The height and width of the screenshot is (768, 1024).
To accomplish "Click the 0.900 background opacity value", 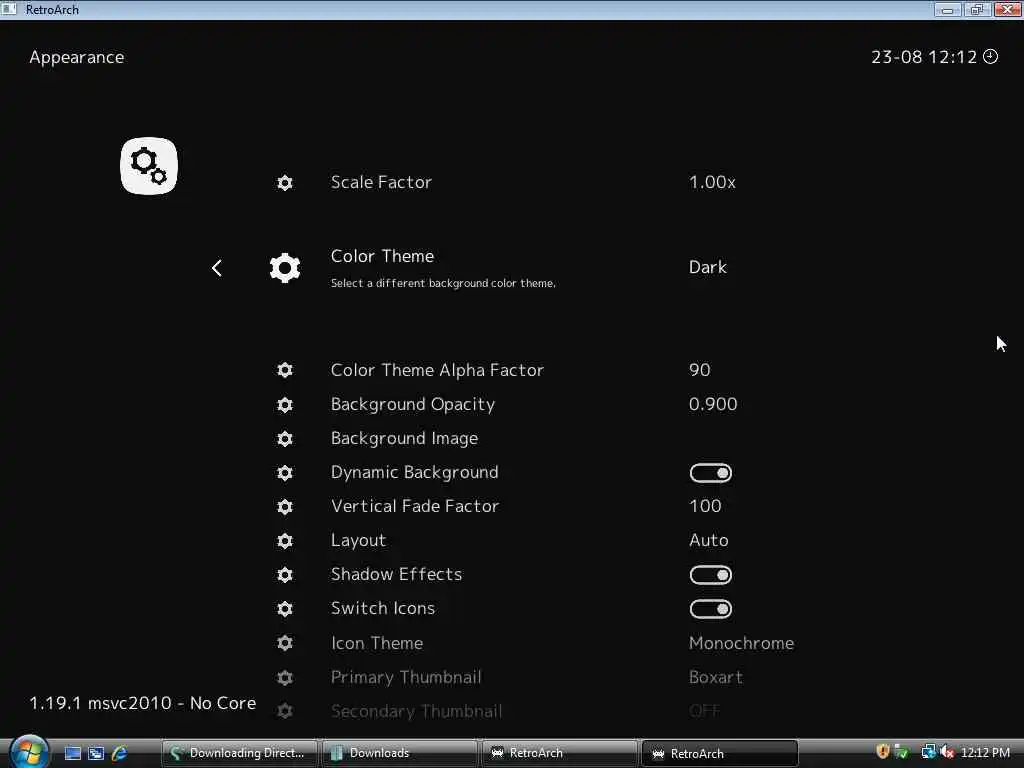I will click(712, 404).
